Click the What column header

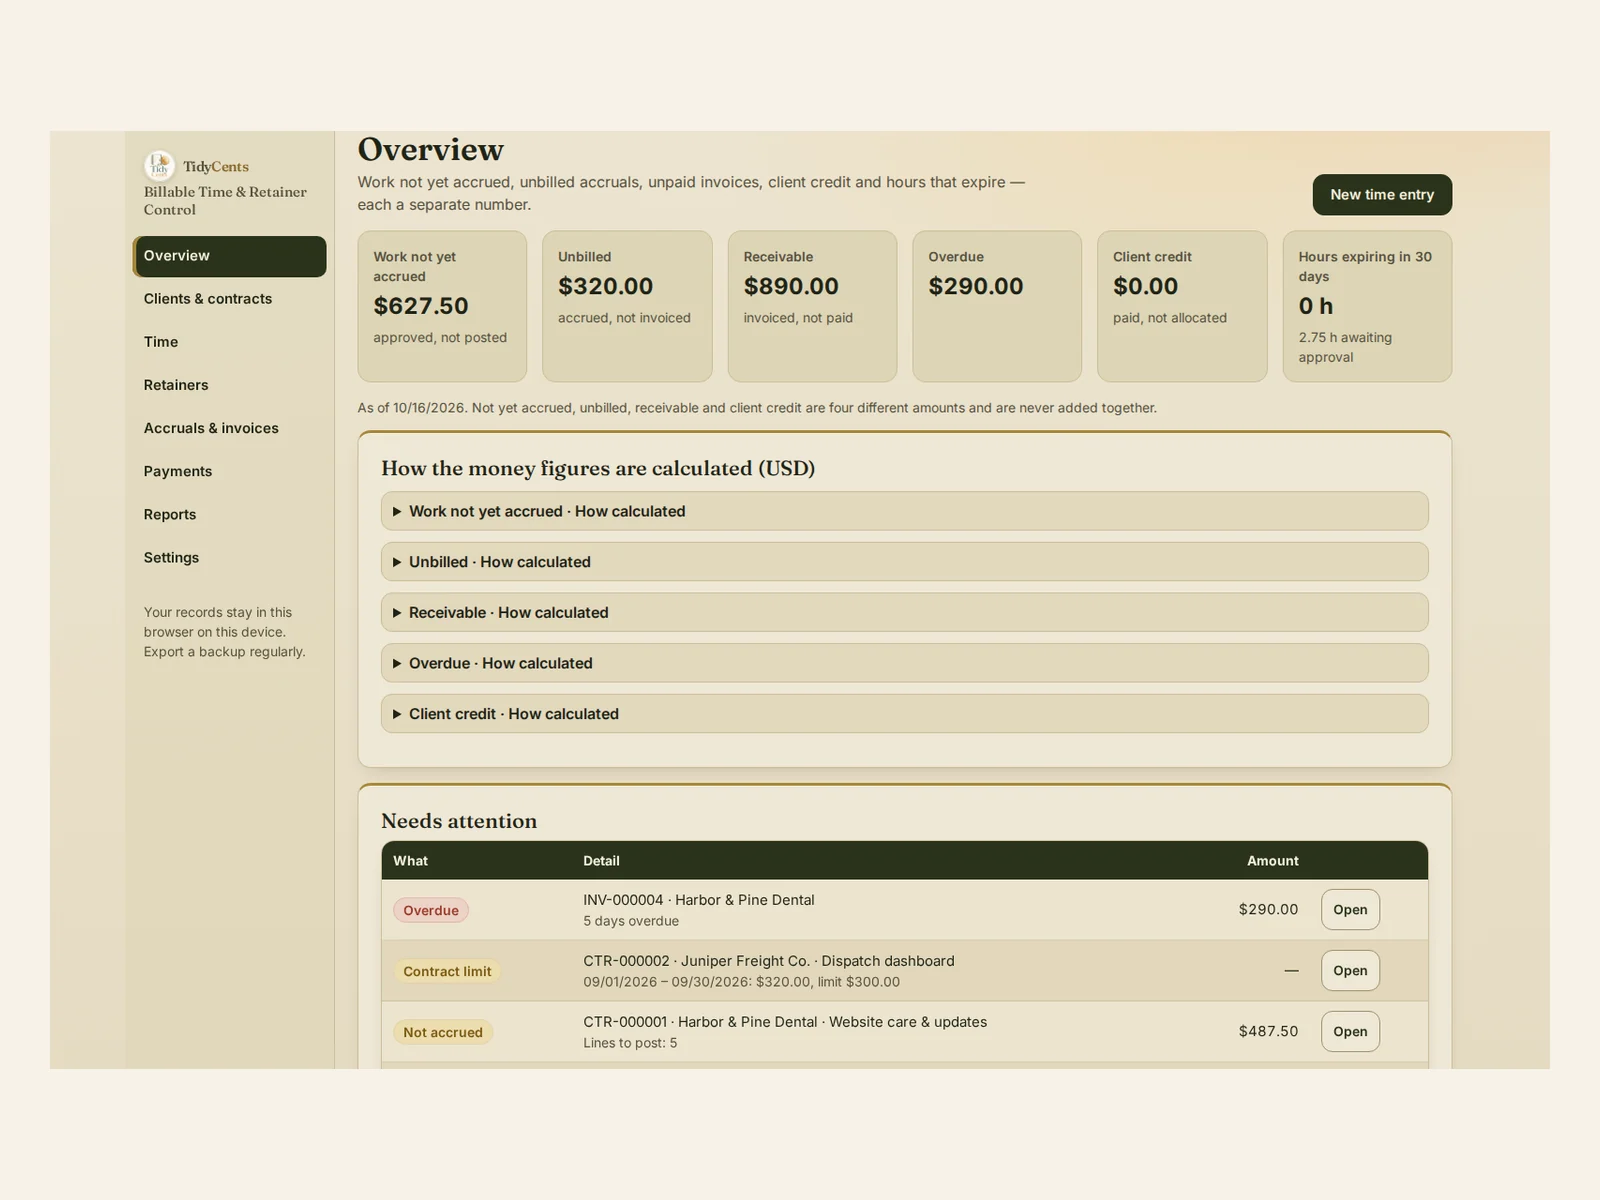[x=410, y=861]
